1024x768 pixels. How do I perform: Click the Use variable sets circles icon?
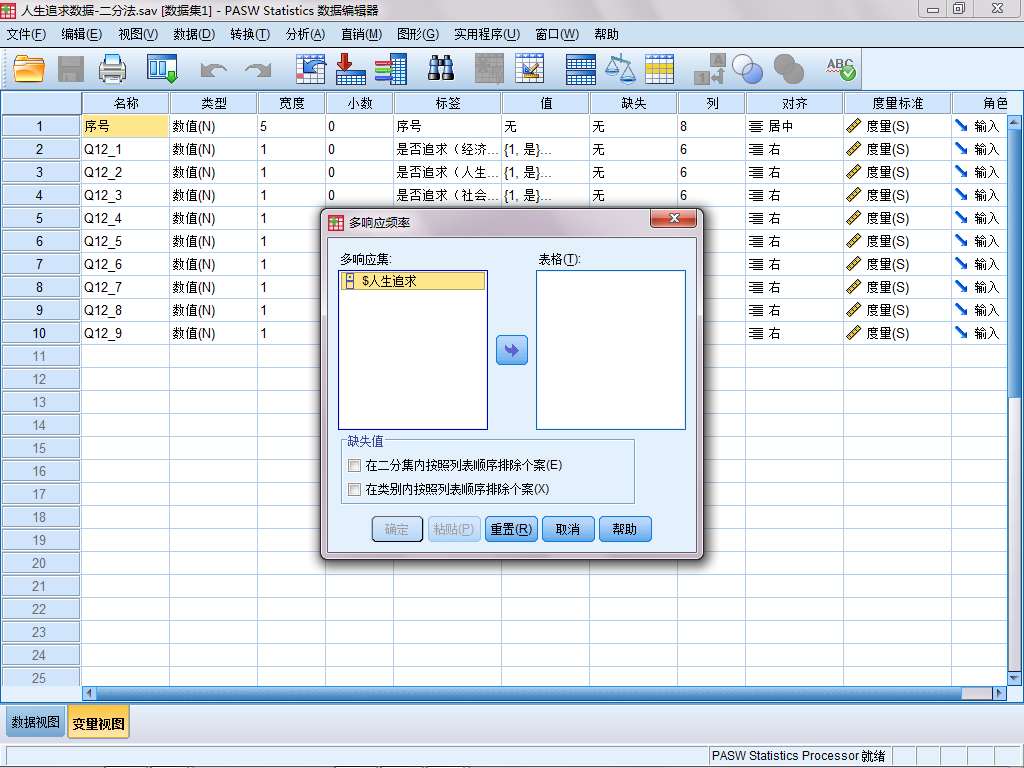(747, 69)
